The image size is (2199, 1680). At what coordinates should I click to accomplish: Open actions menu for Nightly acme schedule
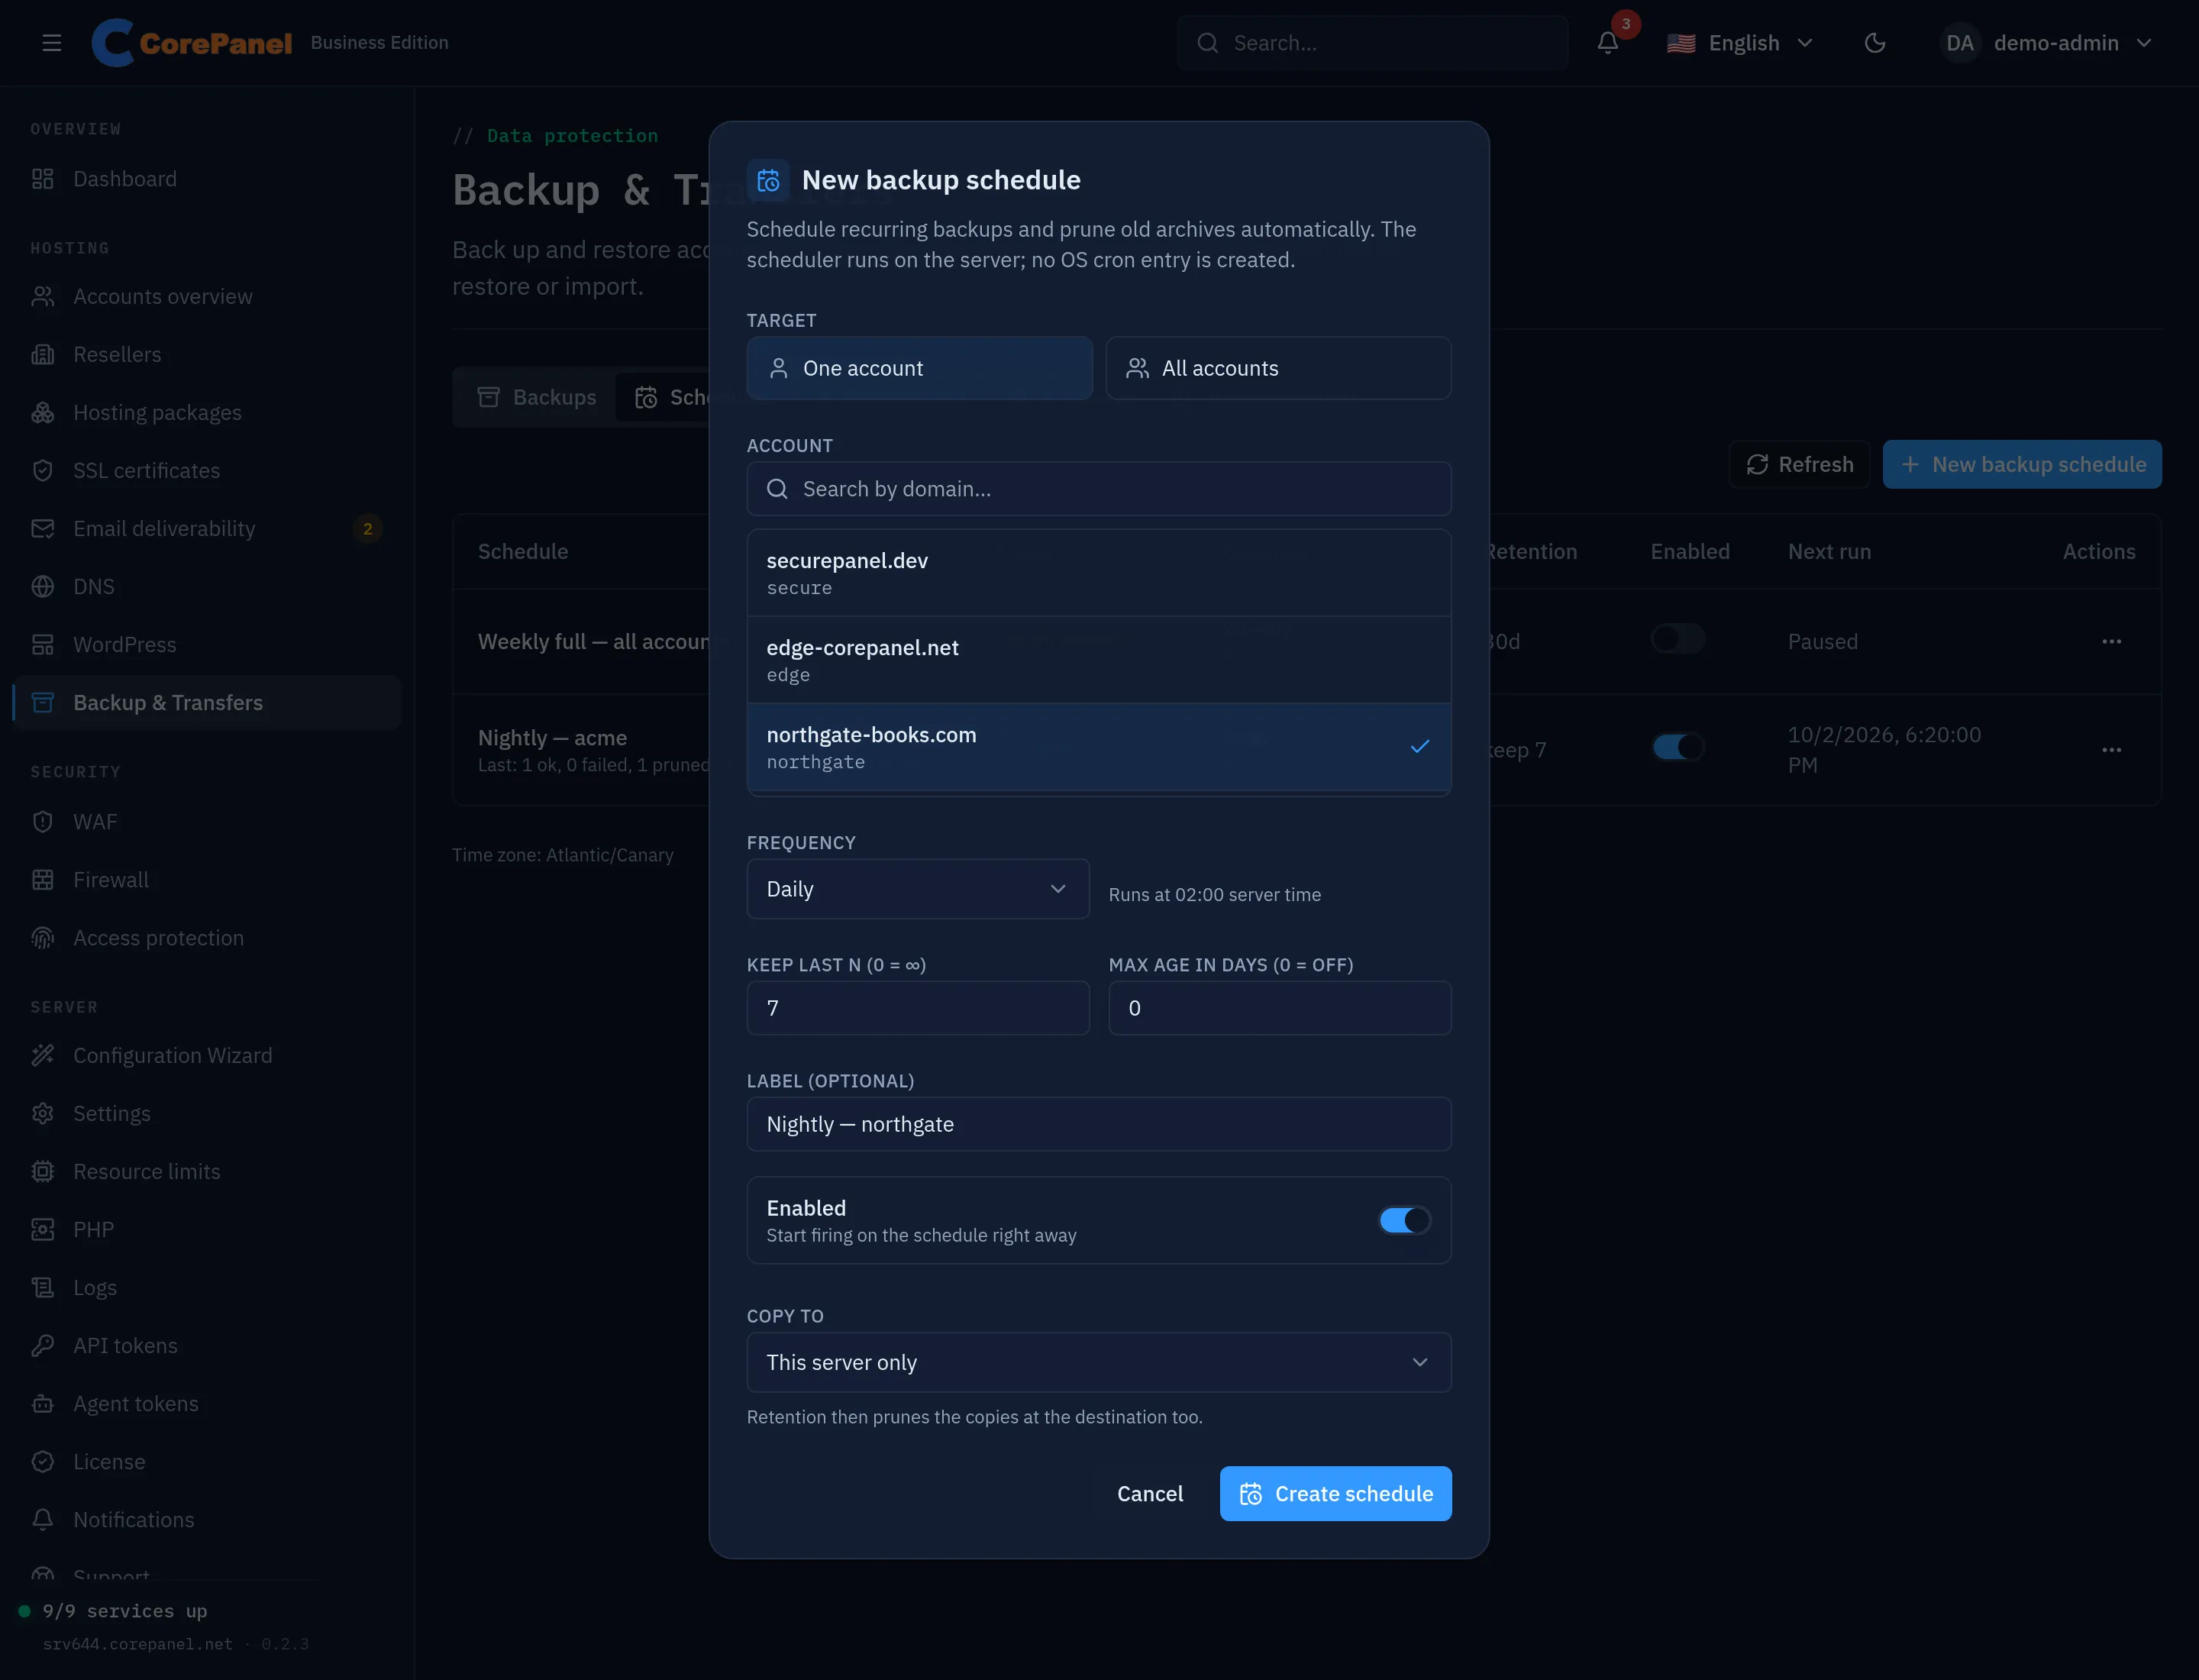[2111, 750]
